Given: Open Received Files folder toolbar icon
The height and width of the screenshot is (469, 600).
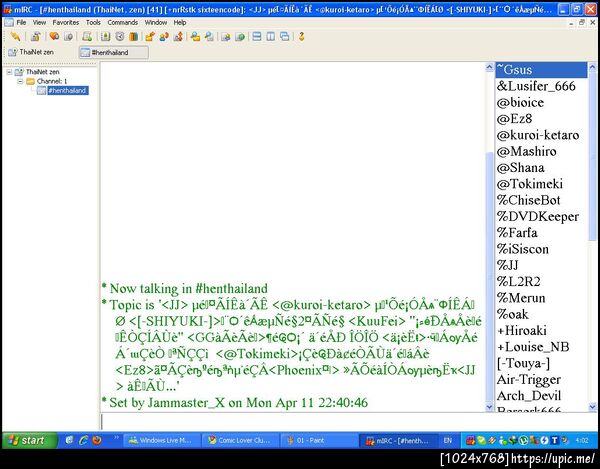Looking at the screenshot, I should tap(195, 37).
